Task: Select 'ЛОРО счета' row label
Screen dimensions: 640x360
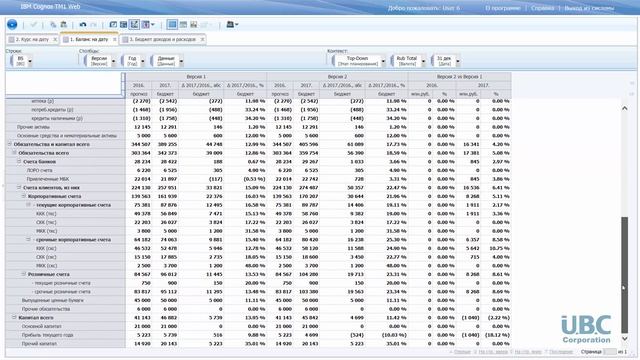Action: (40, 170)
